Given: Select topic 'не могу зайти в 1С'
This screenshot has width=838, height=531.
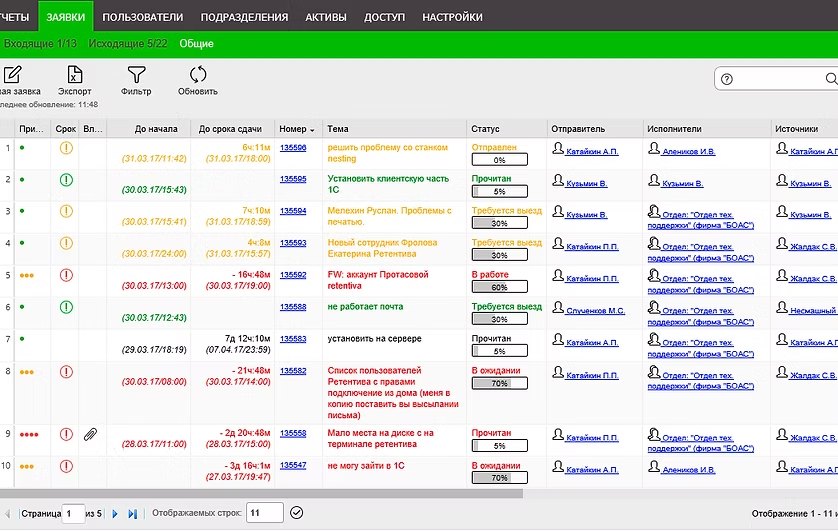Looking at the screenshot, I should point(366,466).
